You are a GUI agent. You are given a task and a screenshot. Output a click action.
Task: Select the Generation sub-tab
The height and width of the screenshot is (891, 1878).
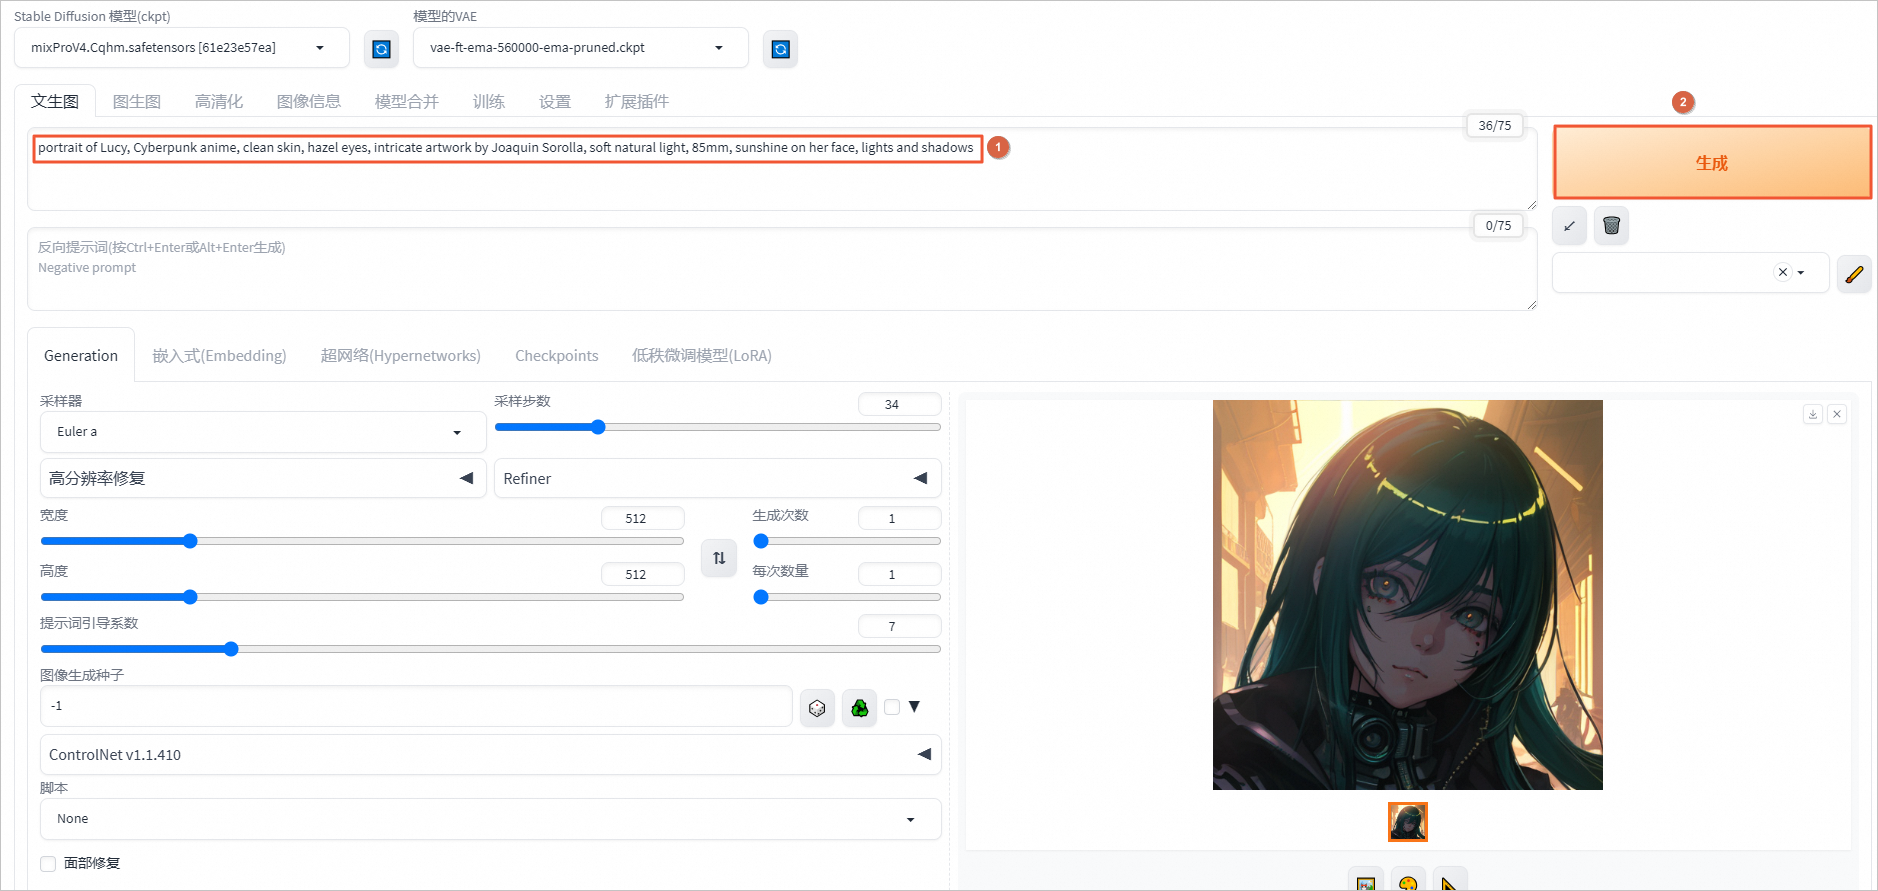tap(81, 355)
